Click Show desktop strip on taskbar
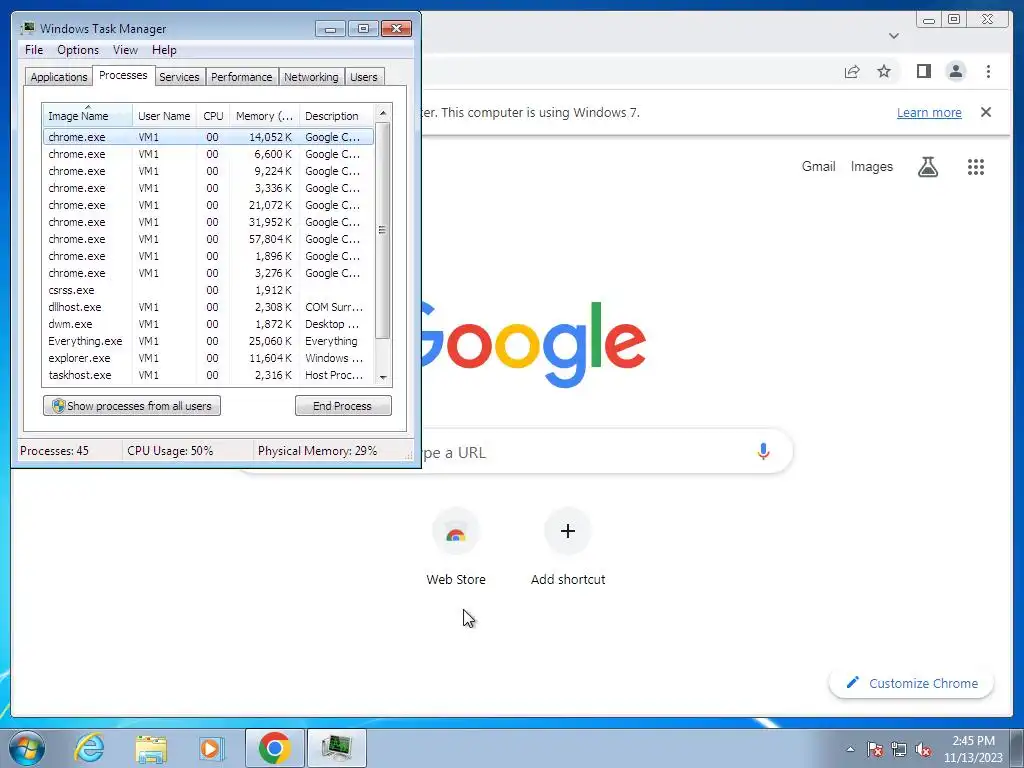Screen dimensions: 1024x768 point(1017,748)
